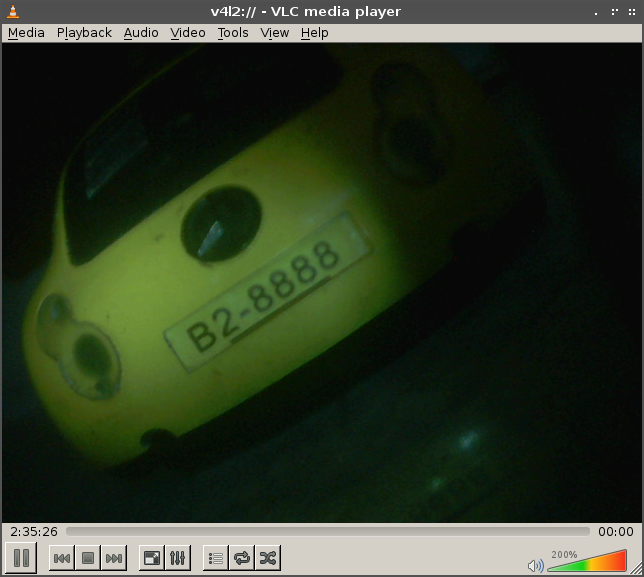Open the Media menu
644x577 pixels.
click(x=26, y=33)
